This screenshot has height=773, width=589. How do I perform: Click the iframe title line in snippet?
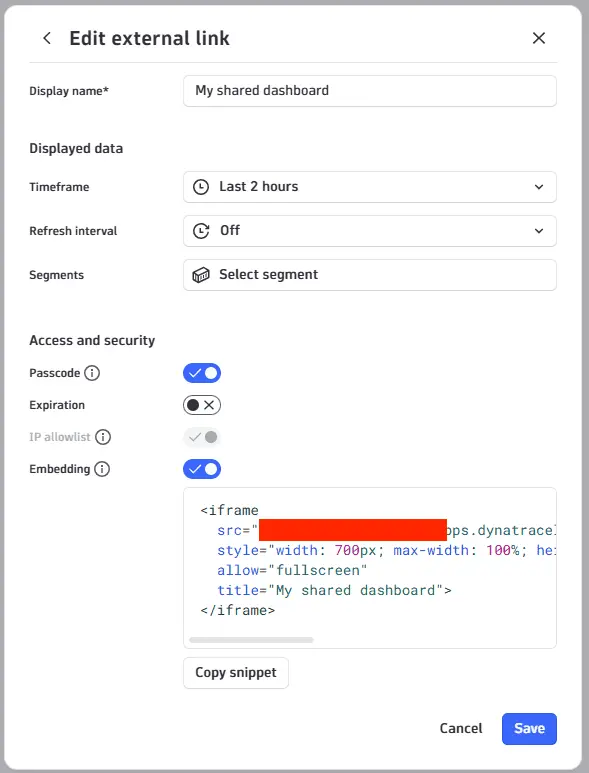334,590
